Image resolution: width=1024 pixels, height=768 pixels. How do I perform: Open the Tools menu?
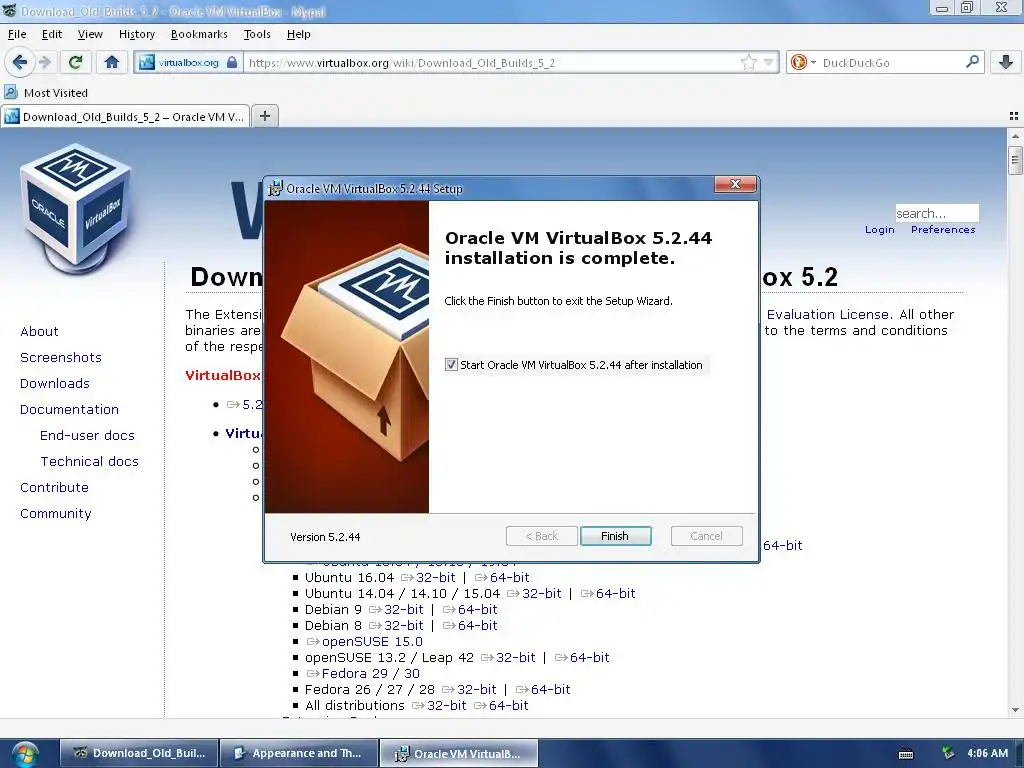click(257, 34)
